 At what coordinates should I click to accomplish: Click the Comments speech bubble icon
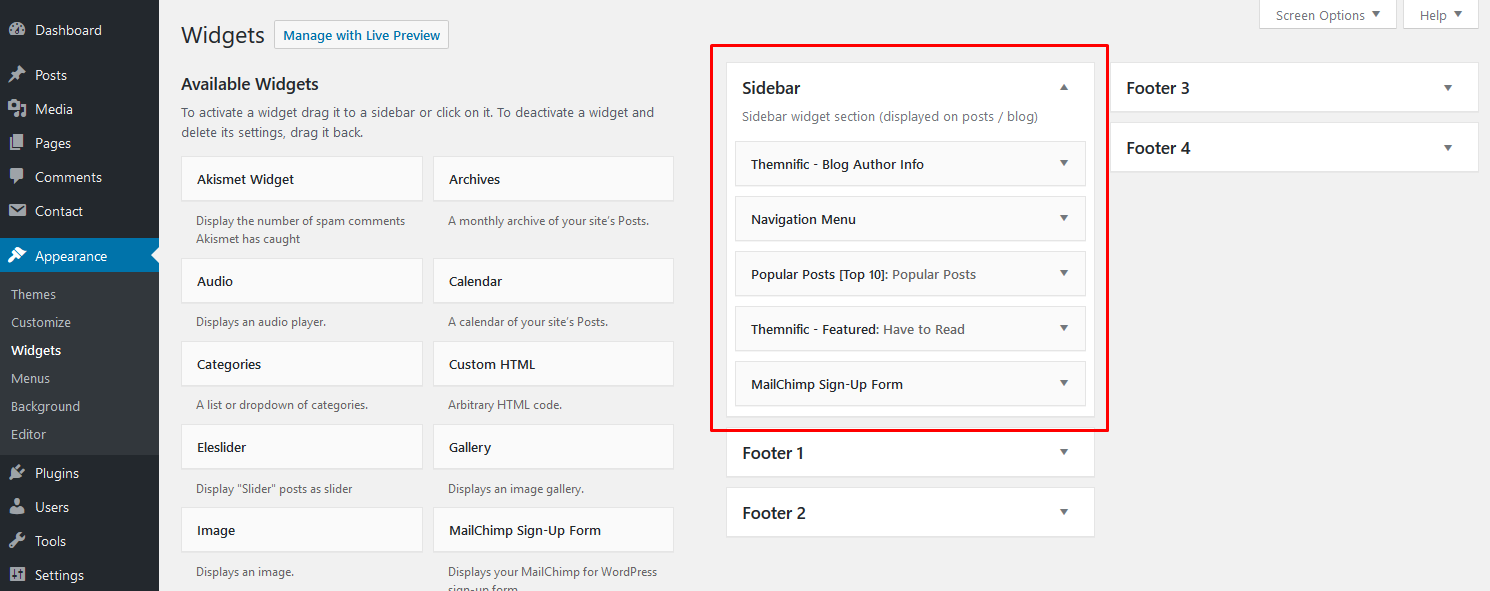[17, 177]
